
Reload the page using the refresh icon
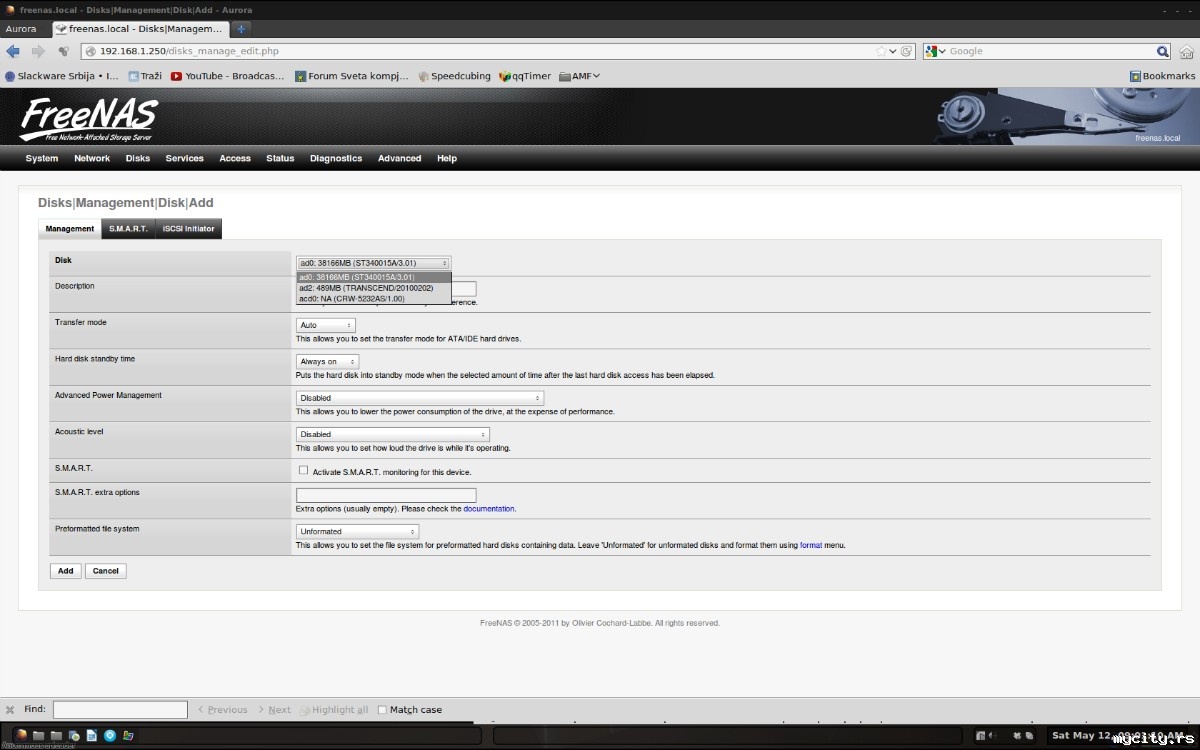[906, 51]
